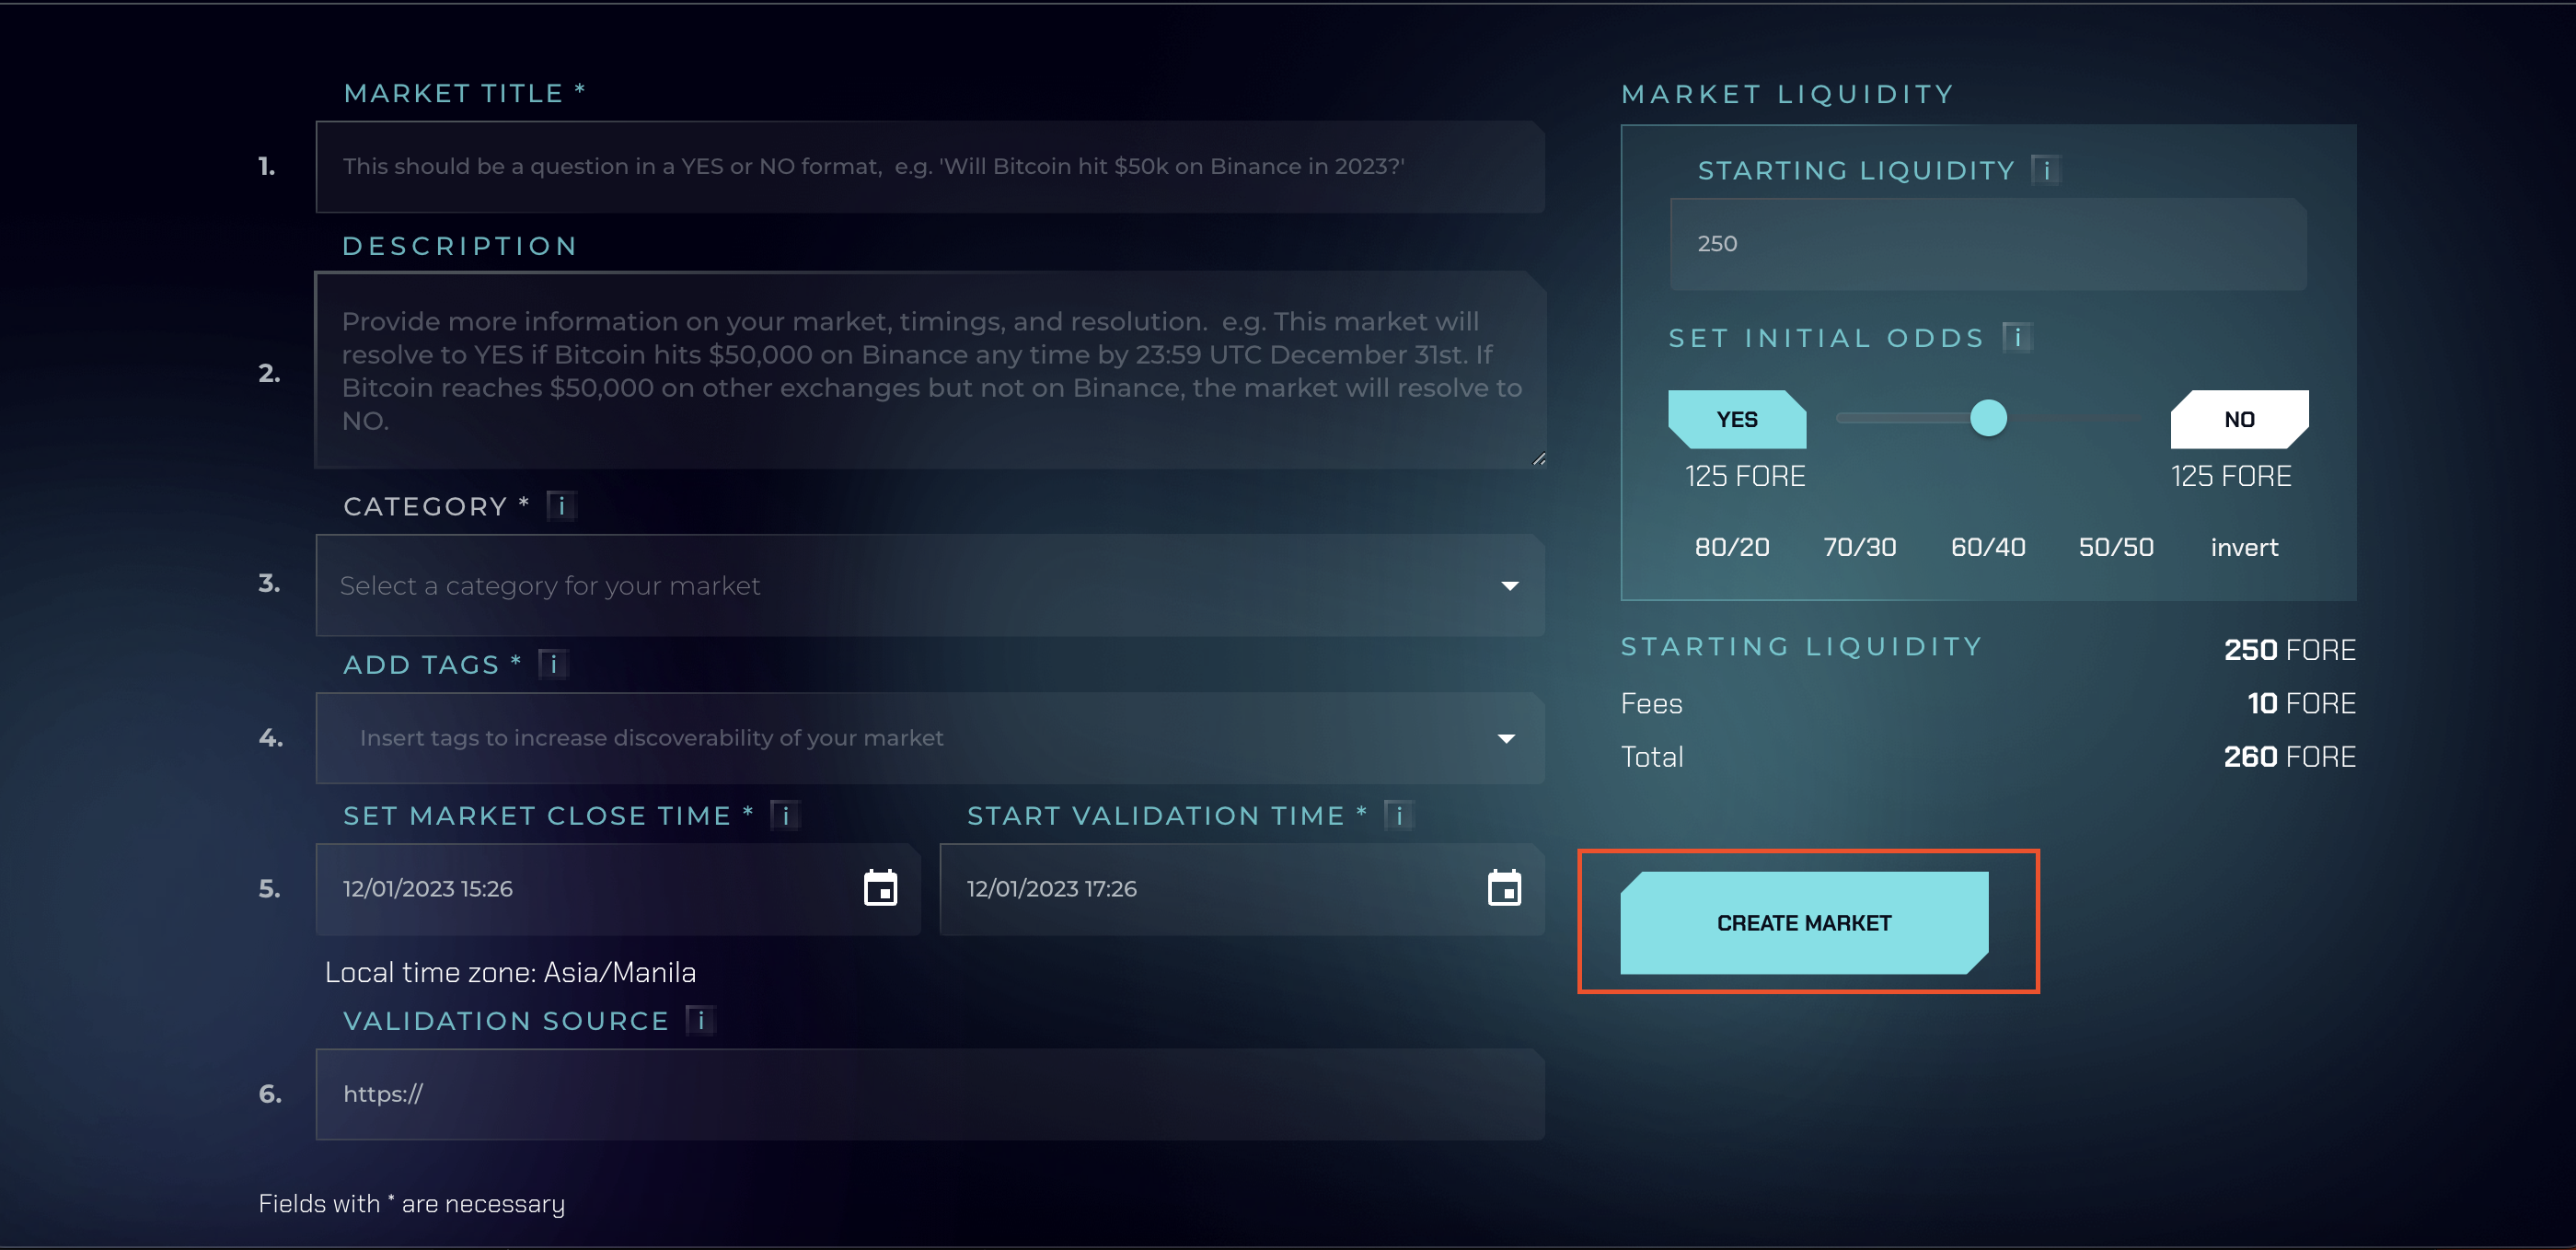Click info icon beside Add Tags label

click(x=553, y=664)
